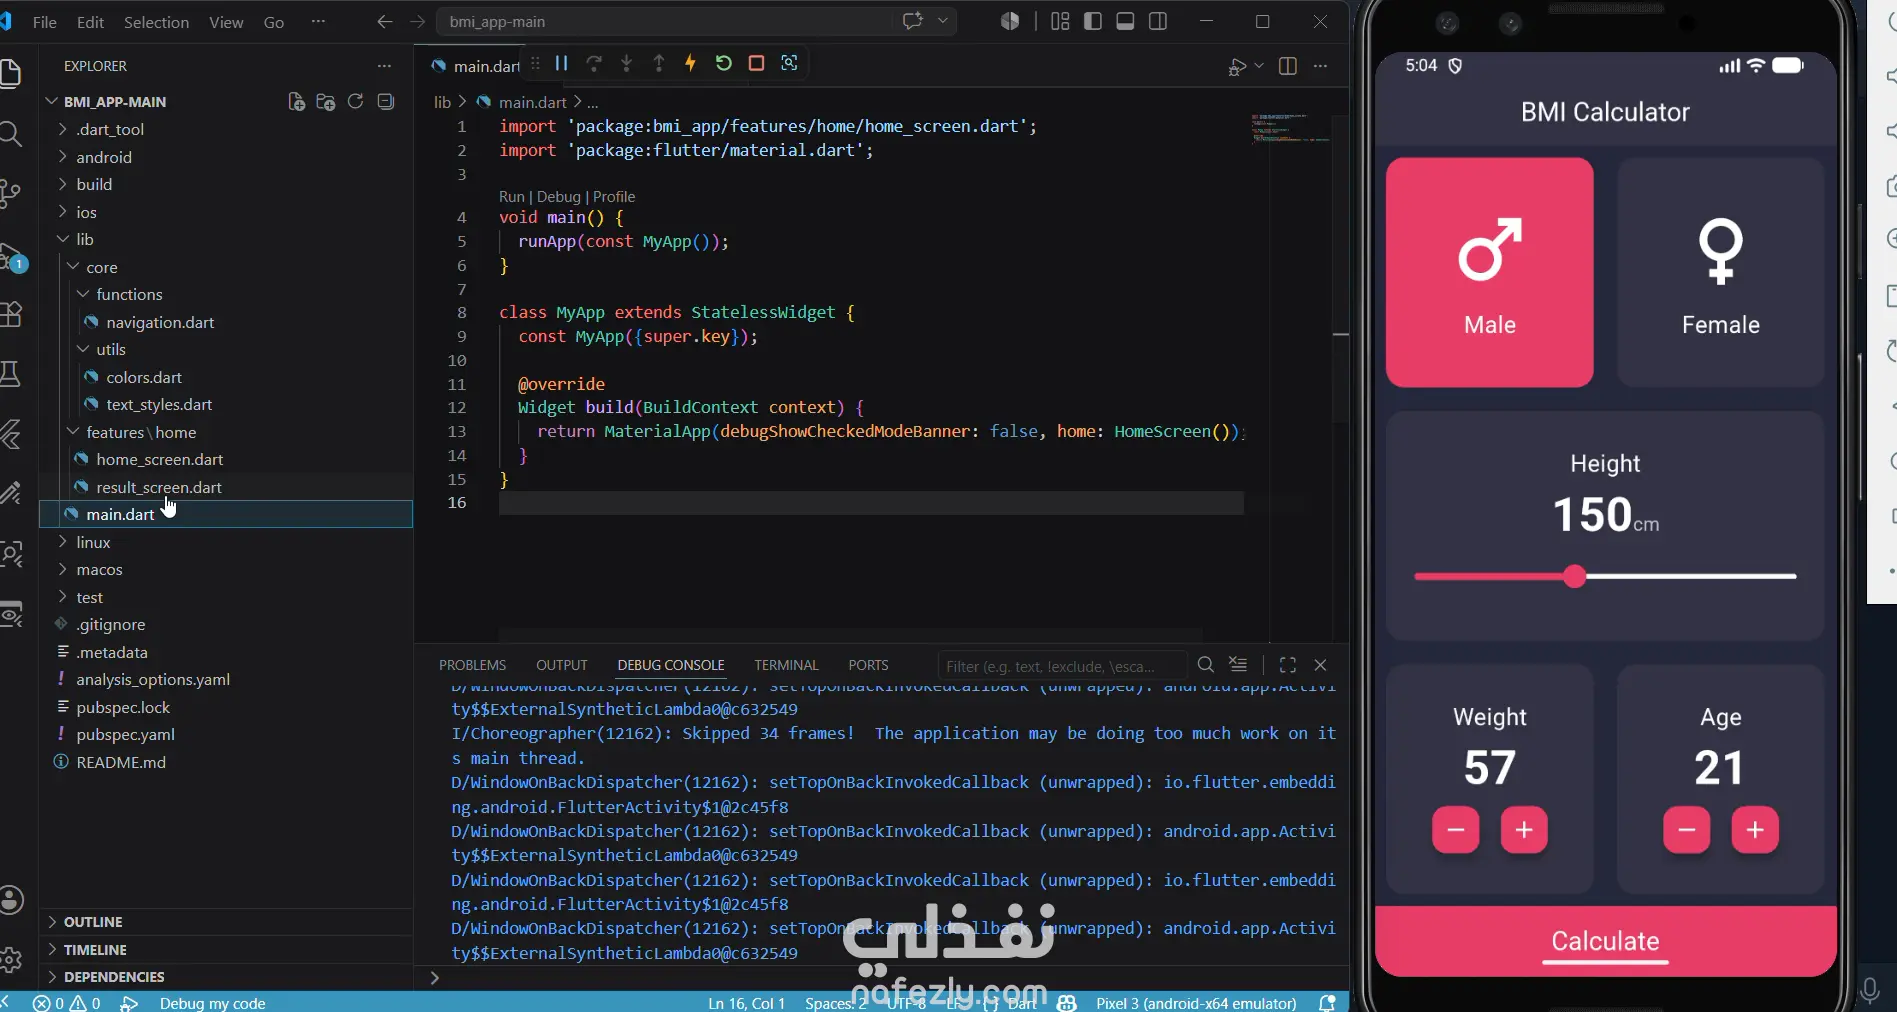Select Male gender card in BMI app

(x=1489, y=272)
